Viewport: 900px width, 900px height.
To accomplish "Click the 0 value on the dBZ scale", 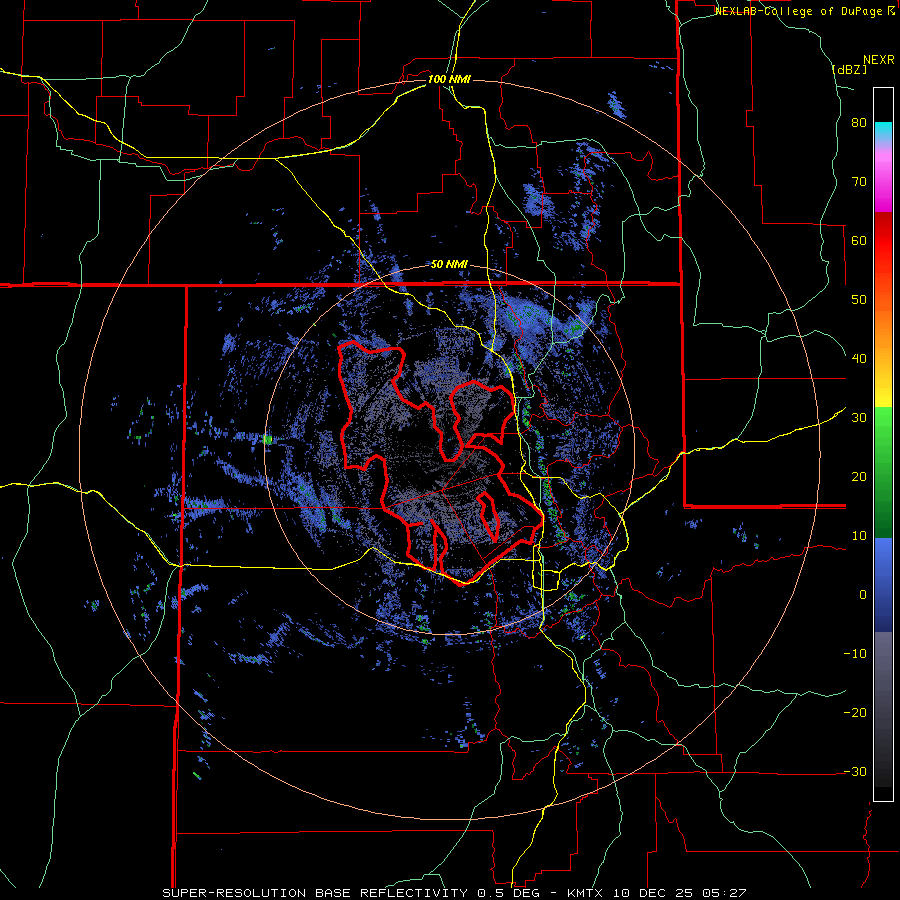I will 863,595.
